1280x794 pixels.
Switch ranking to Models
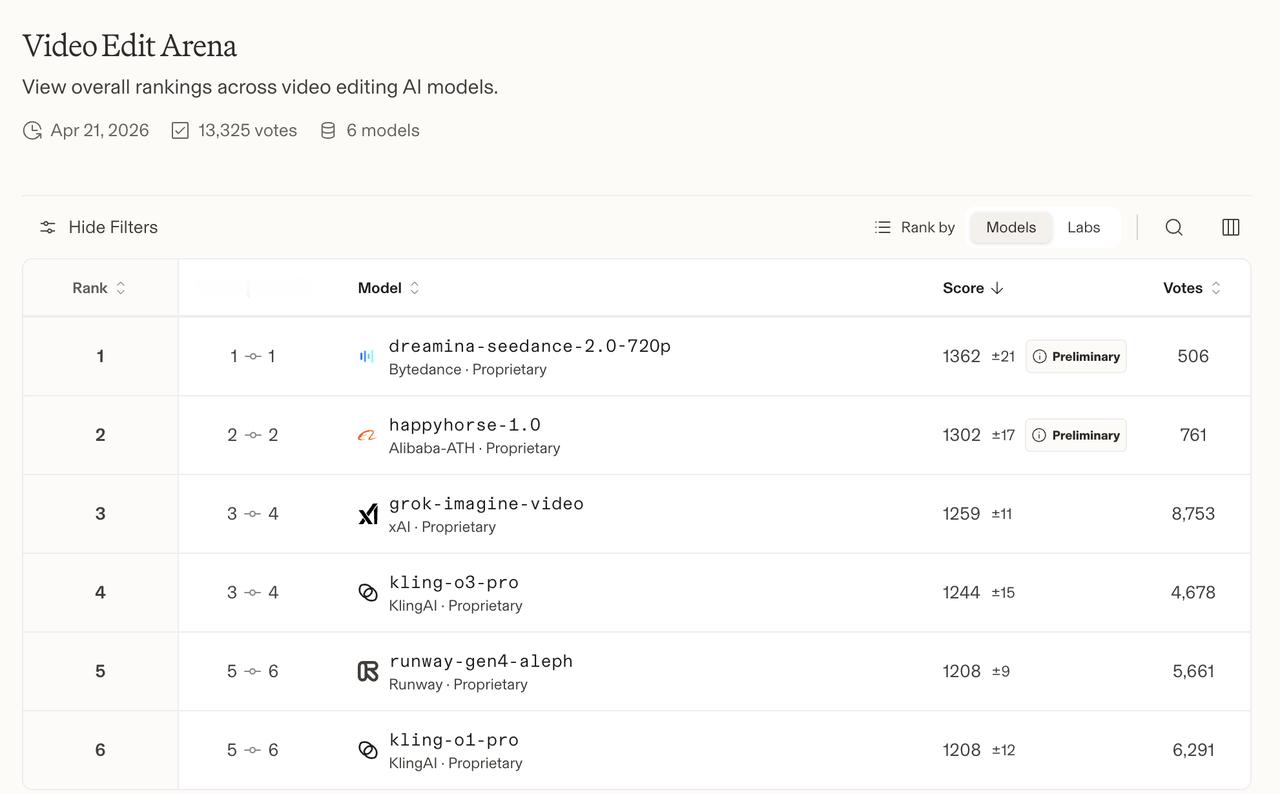[1010, 228]
